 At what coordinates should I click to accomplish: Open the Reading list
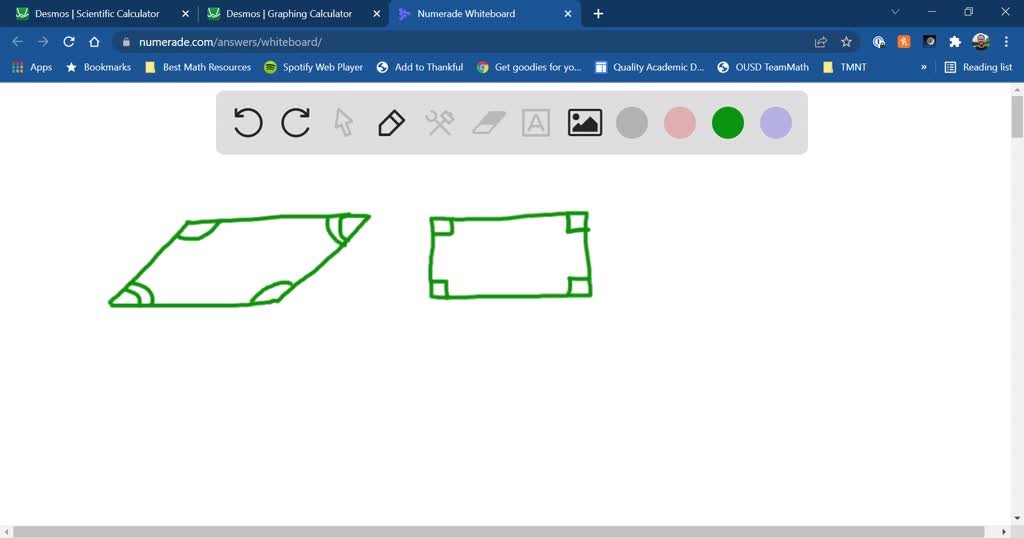[978, 67]
